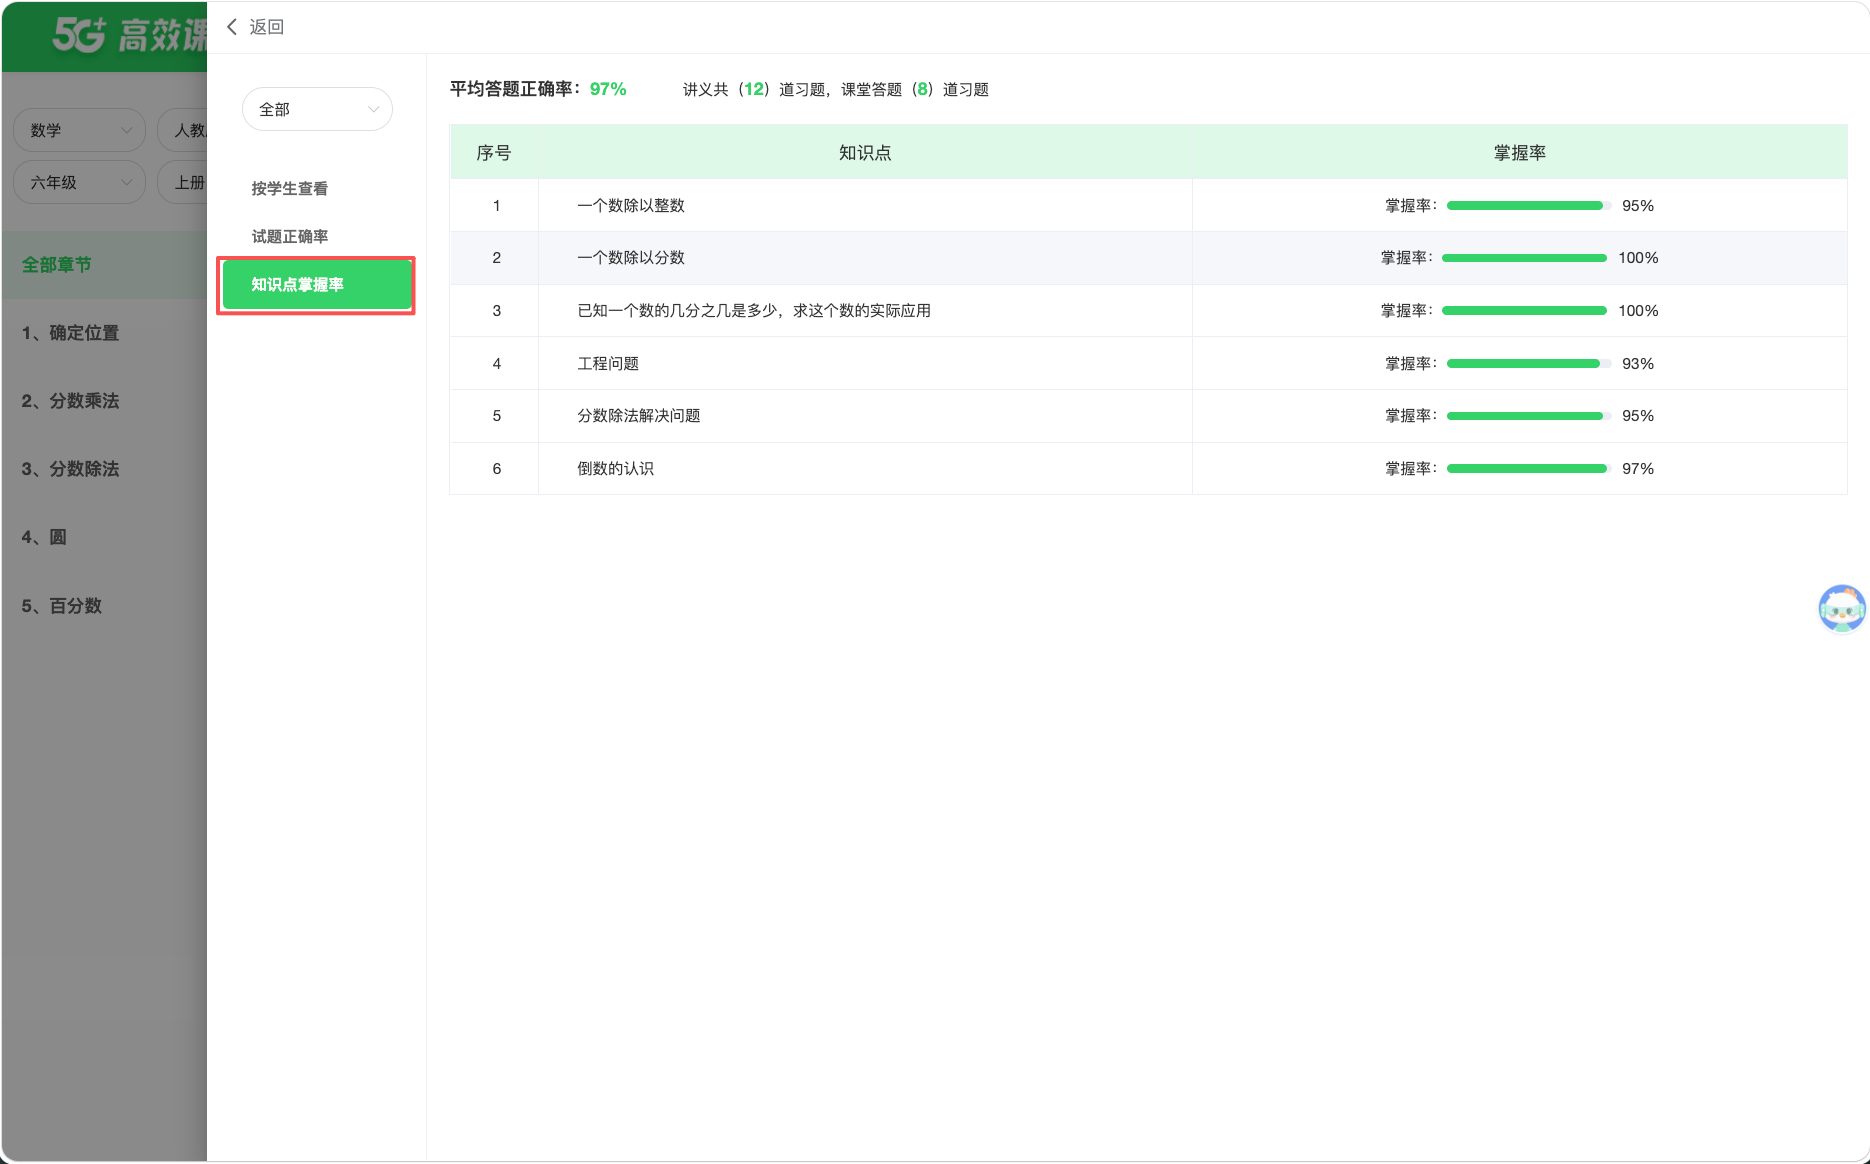Open the 人教 textbook edition dropdown
The image size is (1870, 1164).
(183, 130)
